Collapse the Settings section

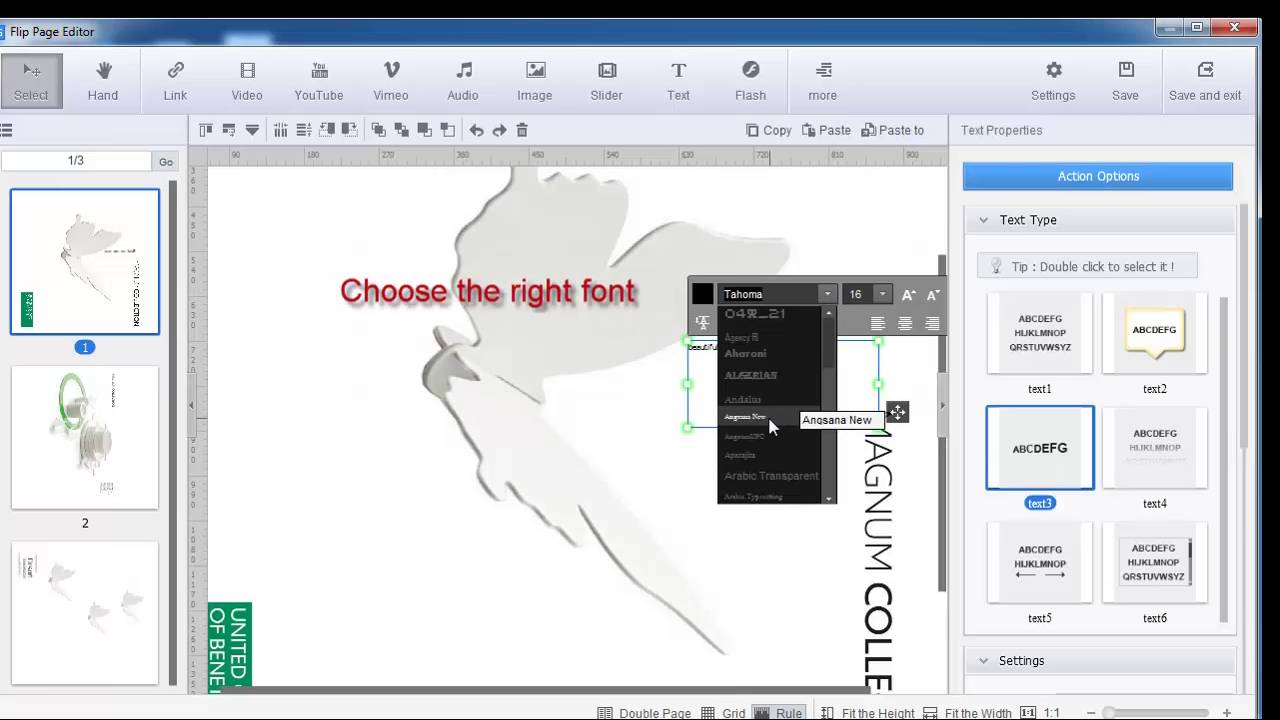[983, 661]
